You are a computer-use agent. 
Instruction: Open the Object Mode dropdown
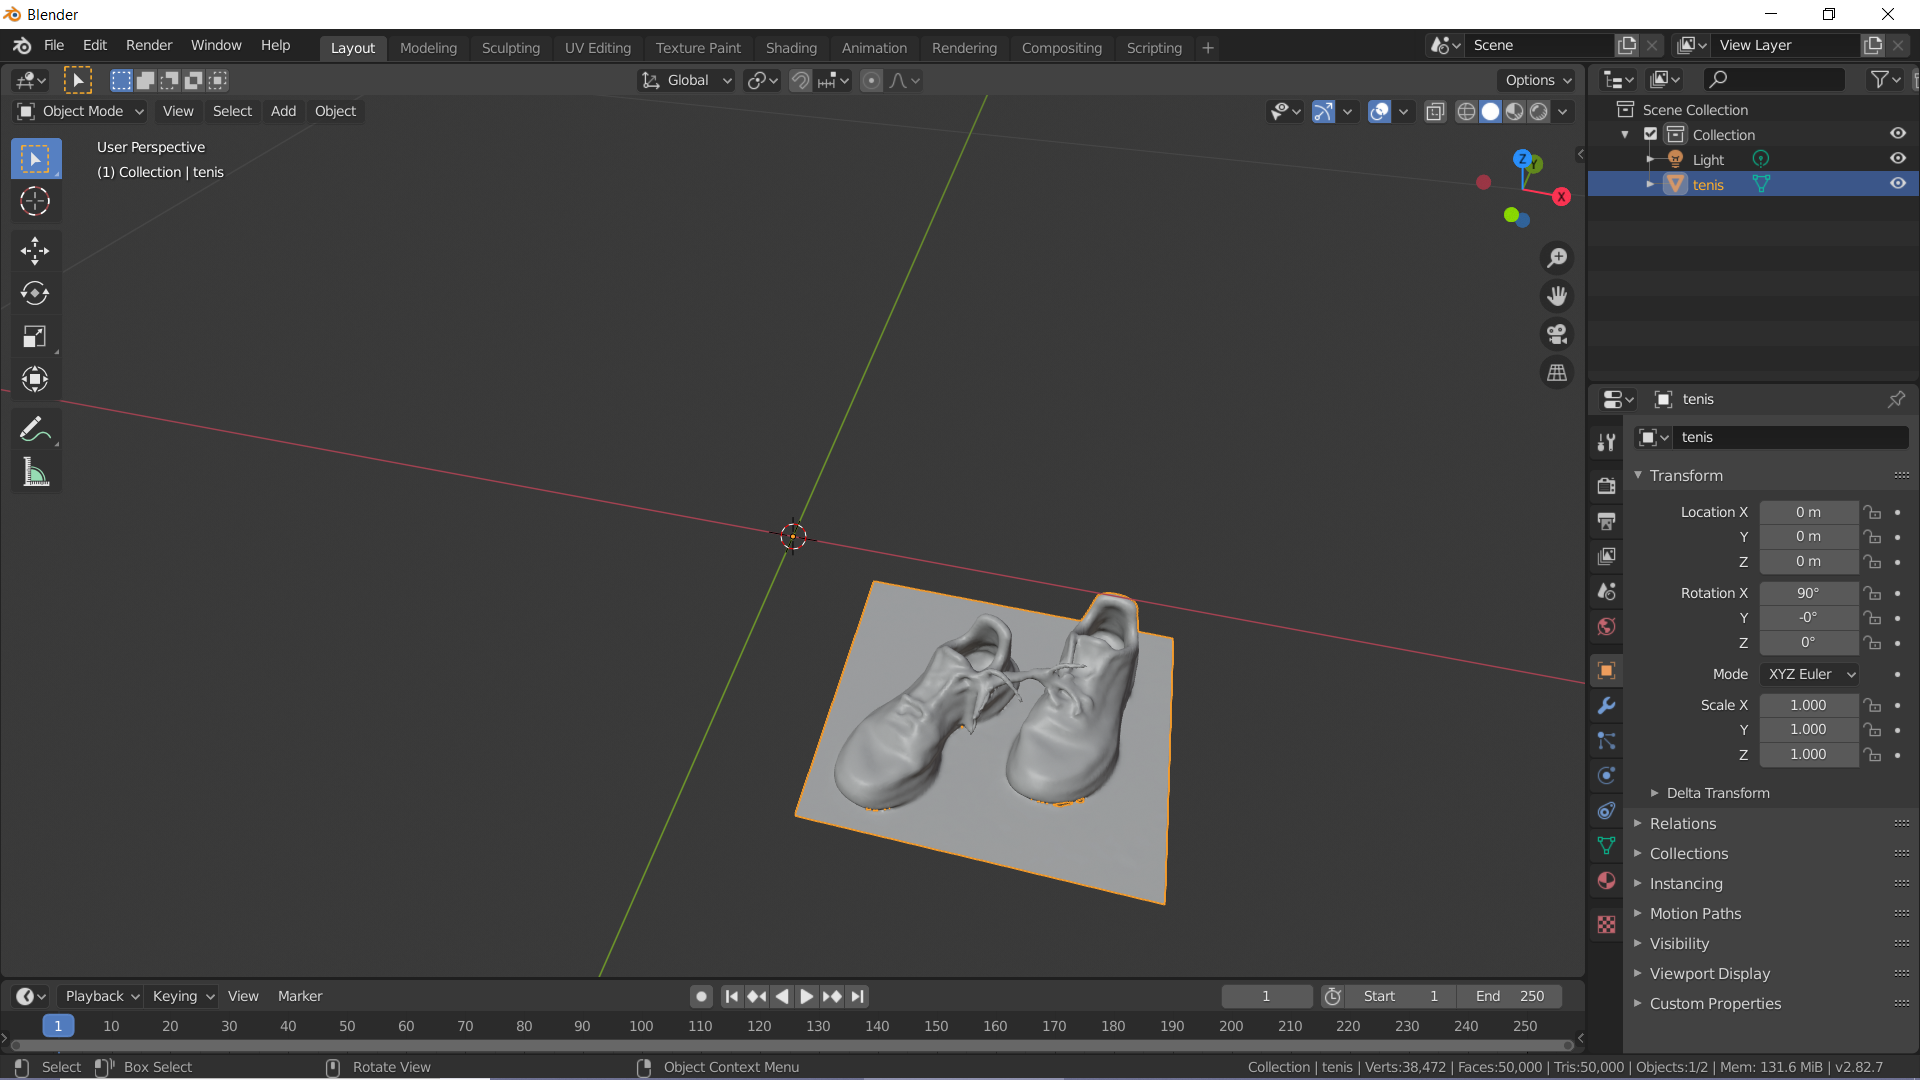[82, 111]
